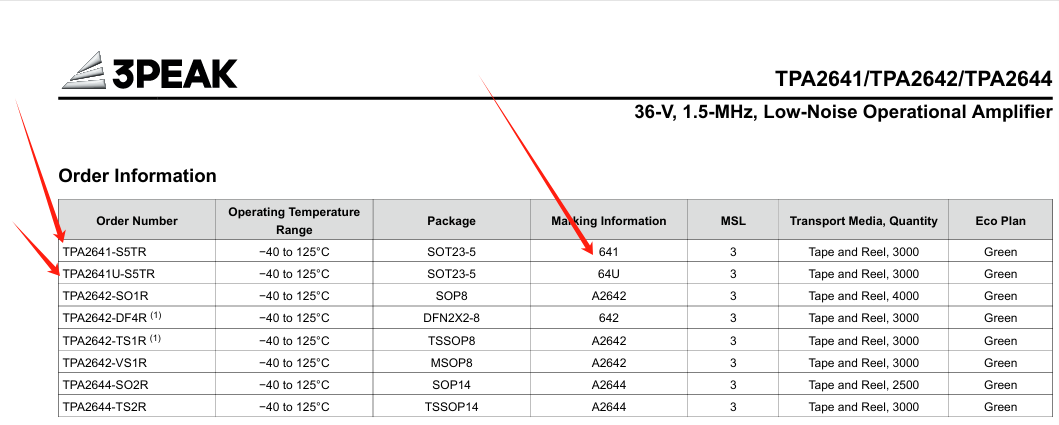
Task: Click the Operating Temperature Range header
Action: pos(294,220)
